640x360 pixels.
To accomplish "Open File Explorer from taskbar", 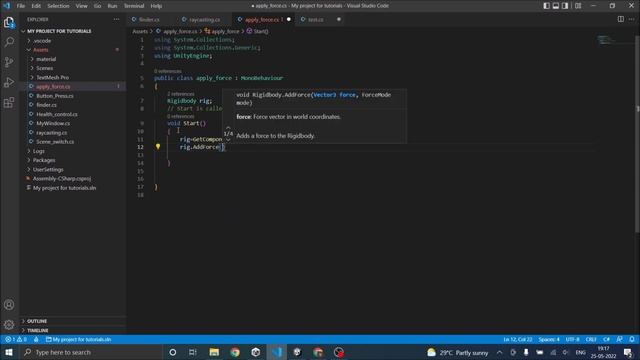I will (214, 352).
